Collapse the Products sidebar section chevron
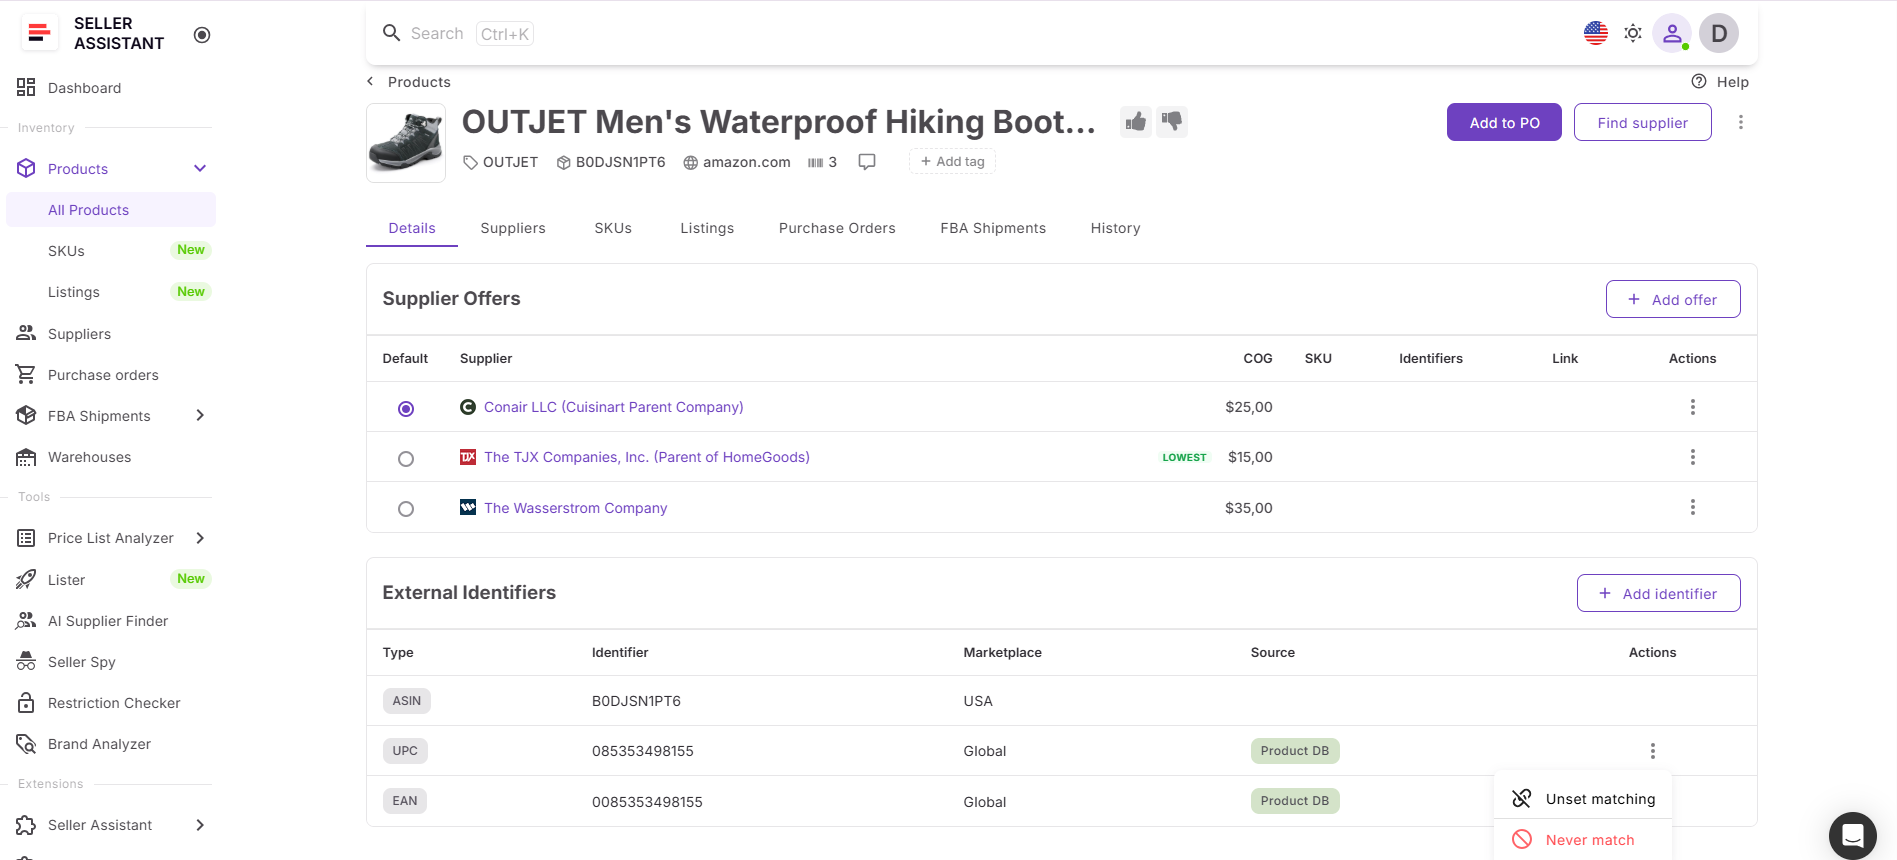Viewport: 1897px width, 860px height. tap(200, 169)
